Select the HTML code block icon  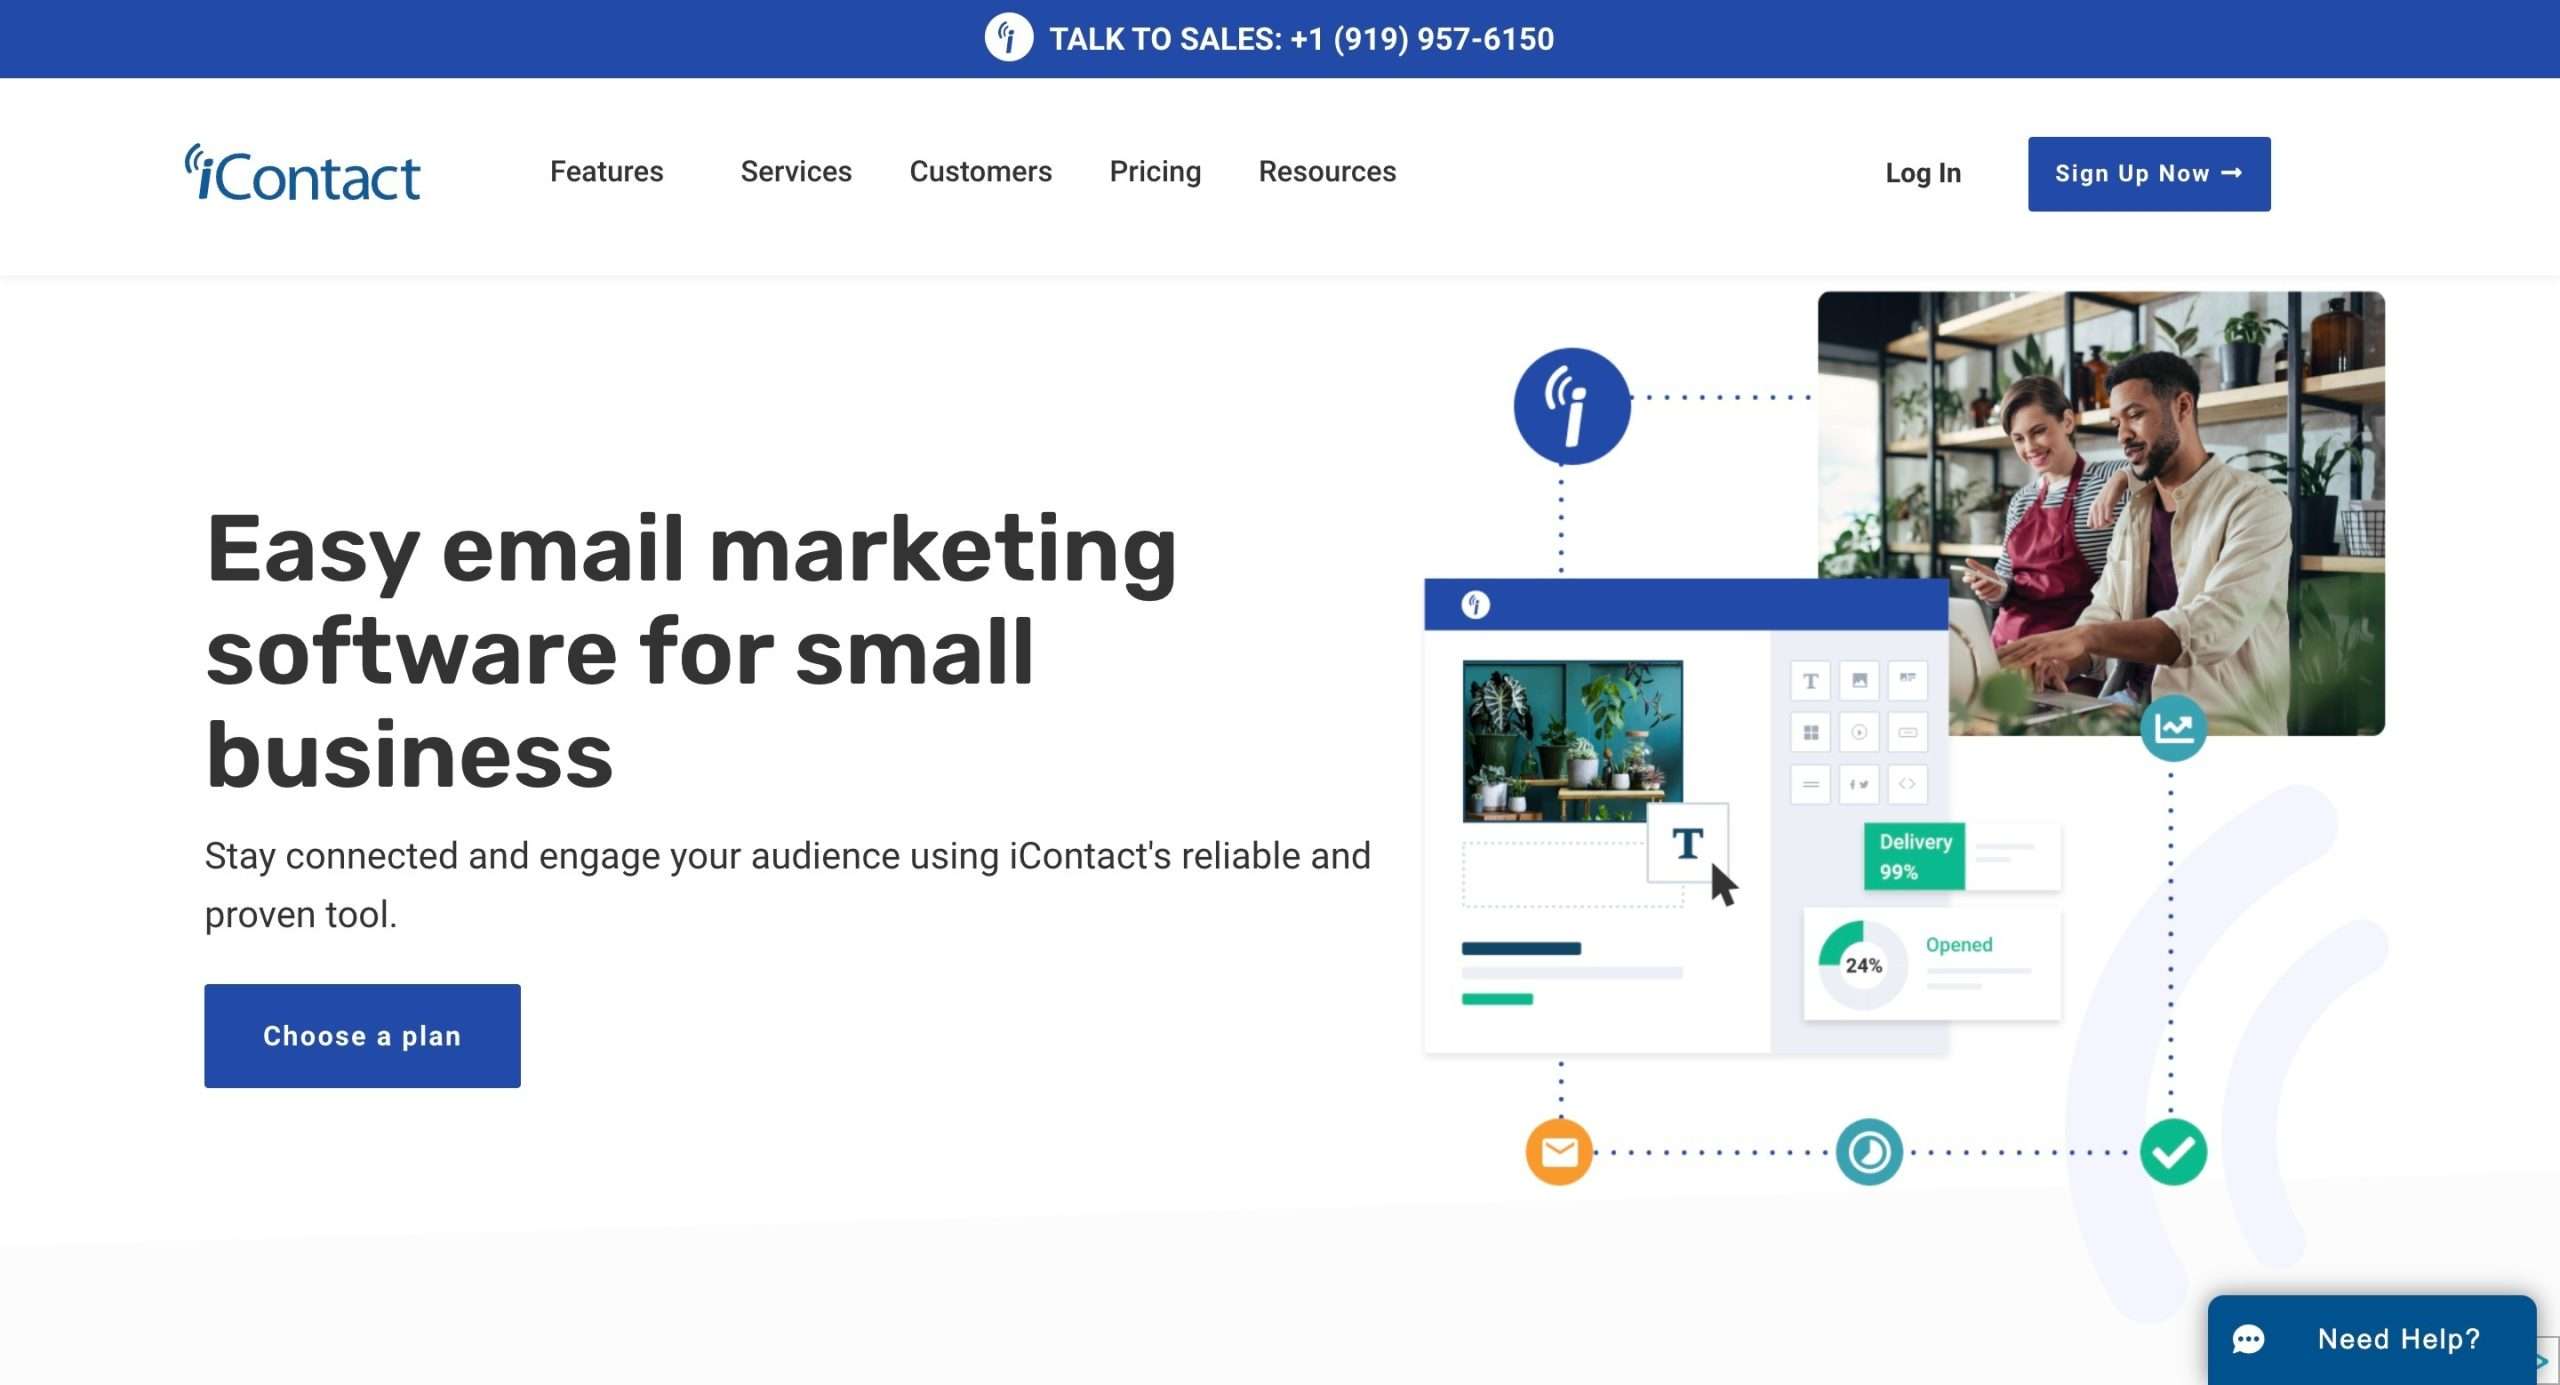point(1908,784)
